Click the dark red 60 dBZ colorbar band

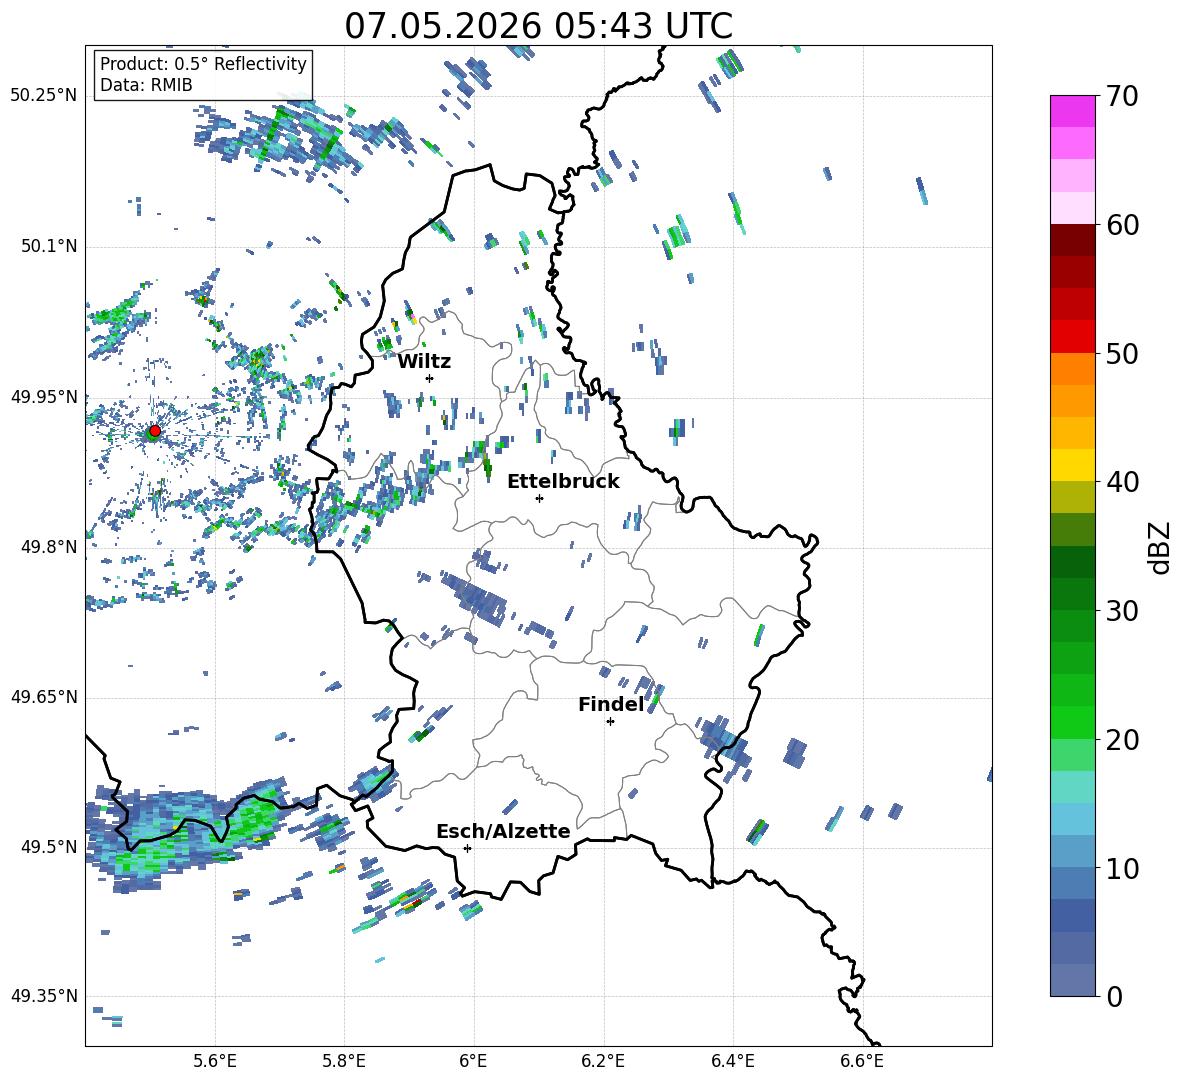tap(1072, 239)
